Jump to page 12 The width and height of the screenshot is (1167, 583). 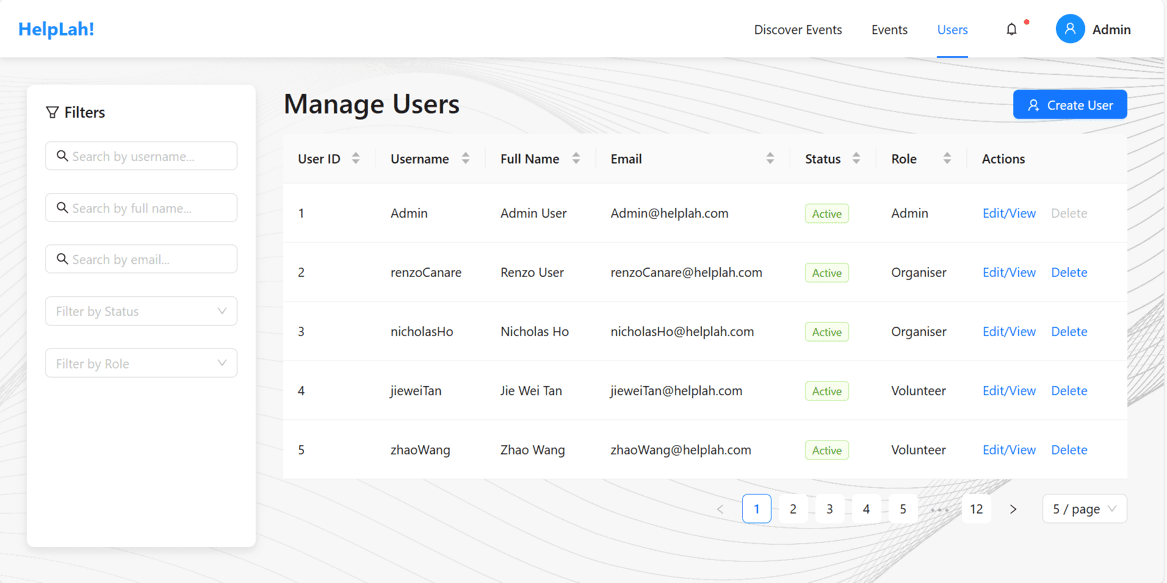[976, 509]
